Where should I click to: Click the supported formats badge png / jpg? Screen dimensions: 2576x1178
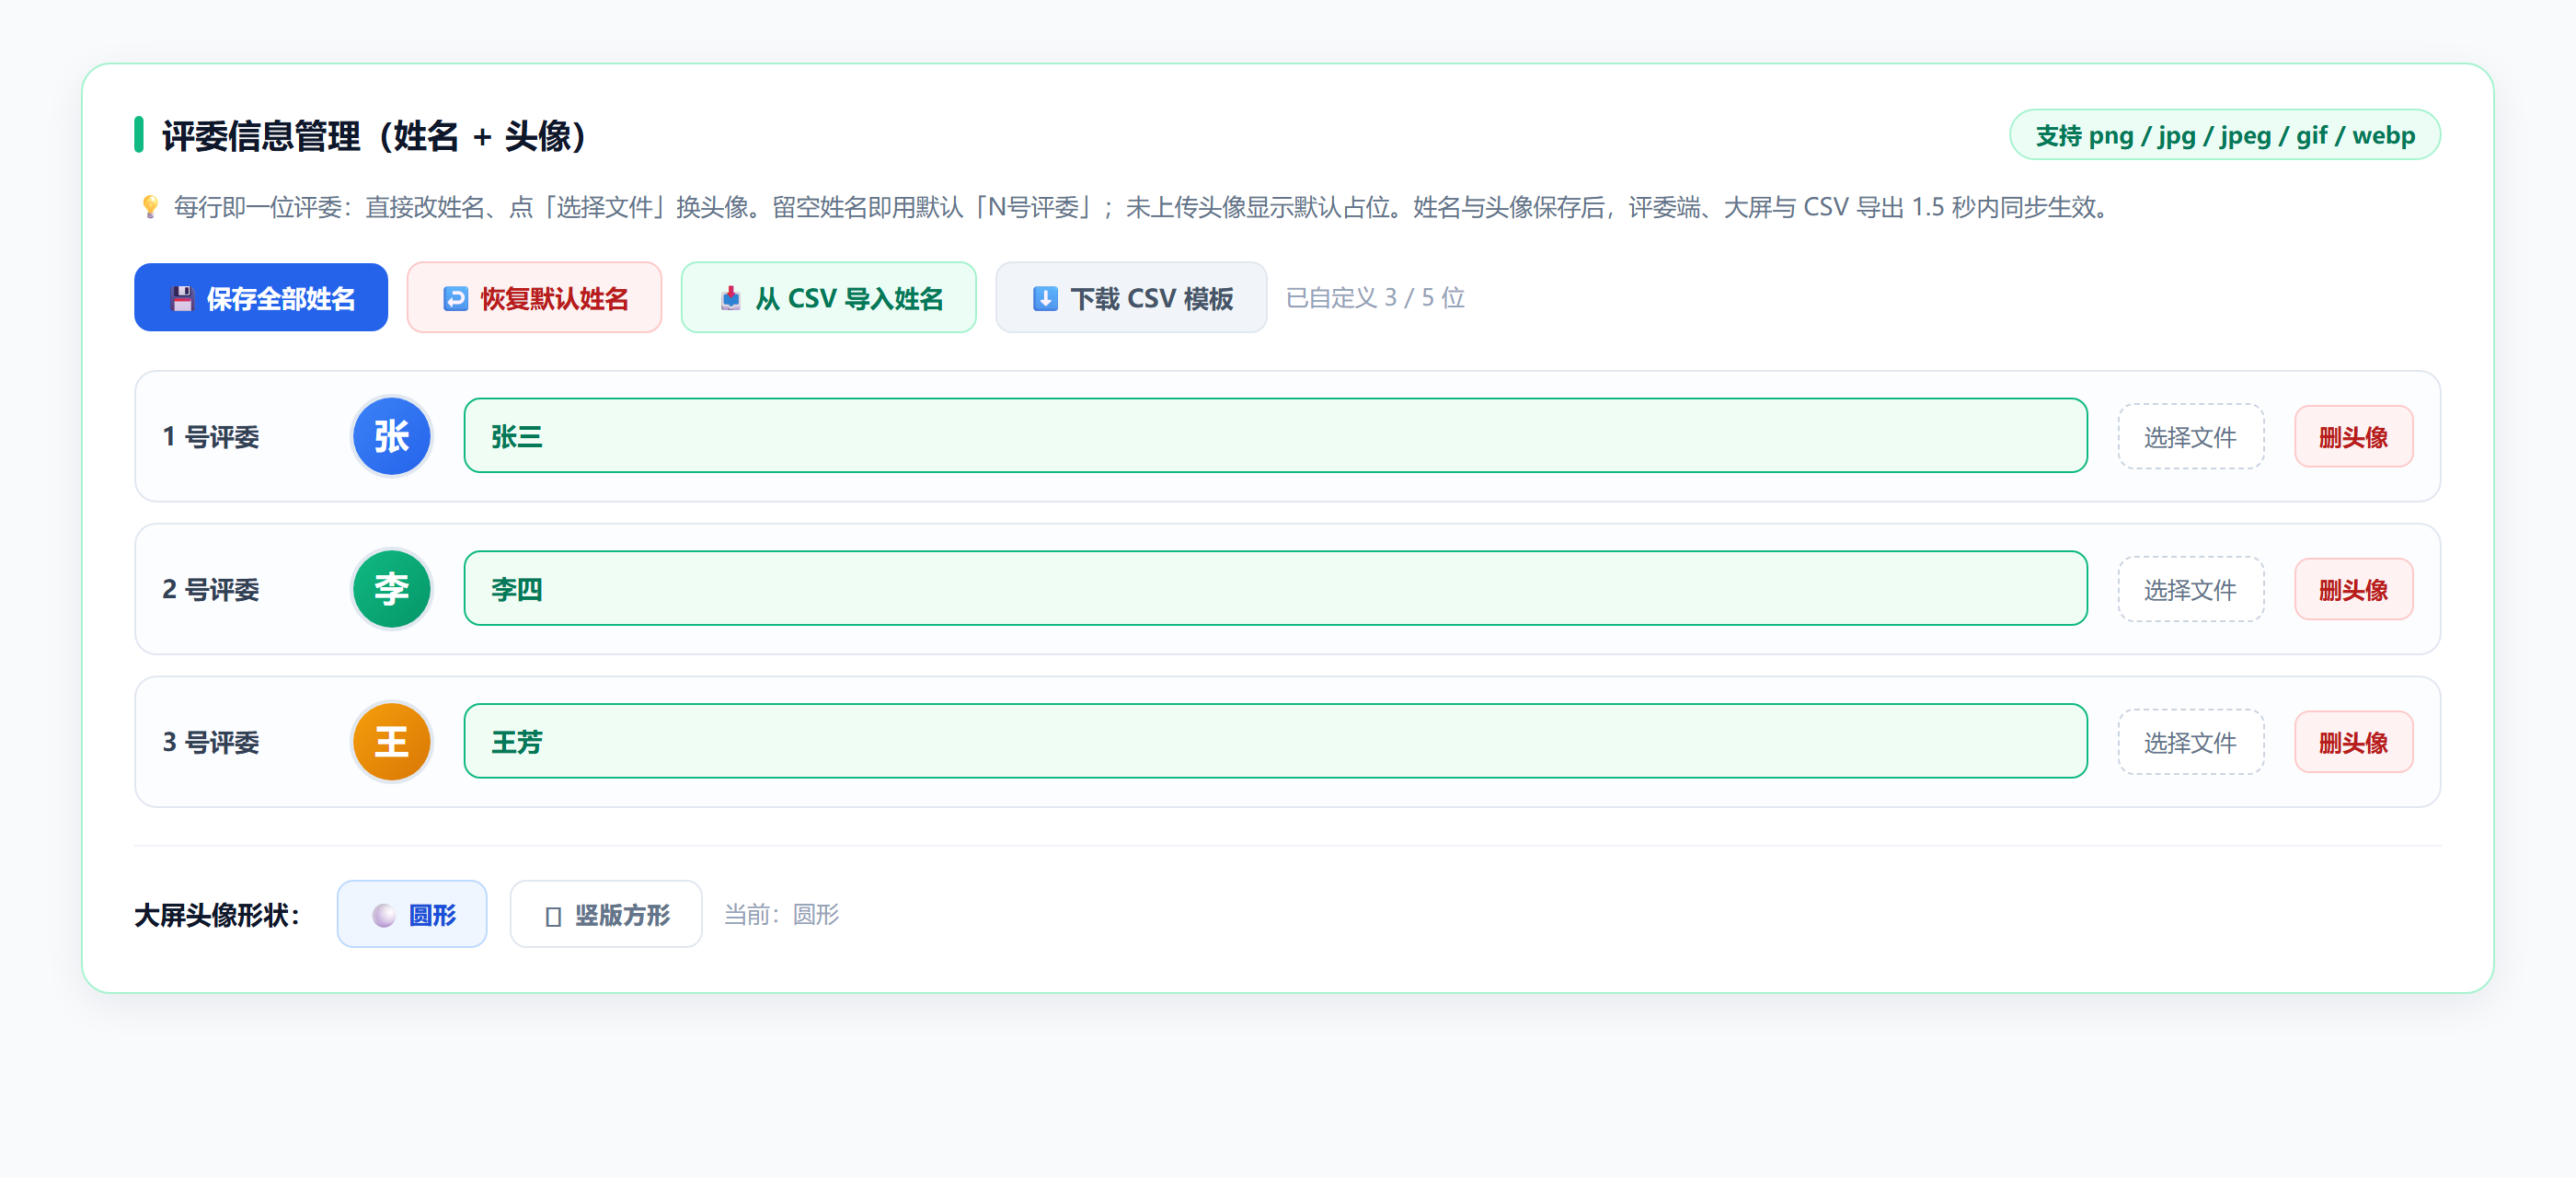(x=2225, y=135)
